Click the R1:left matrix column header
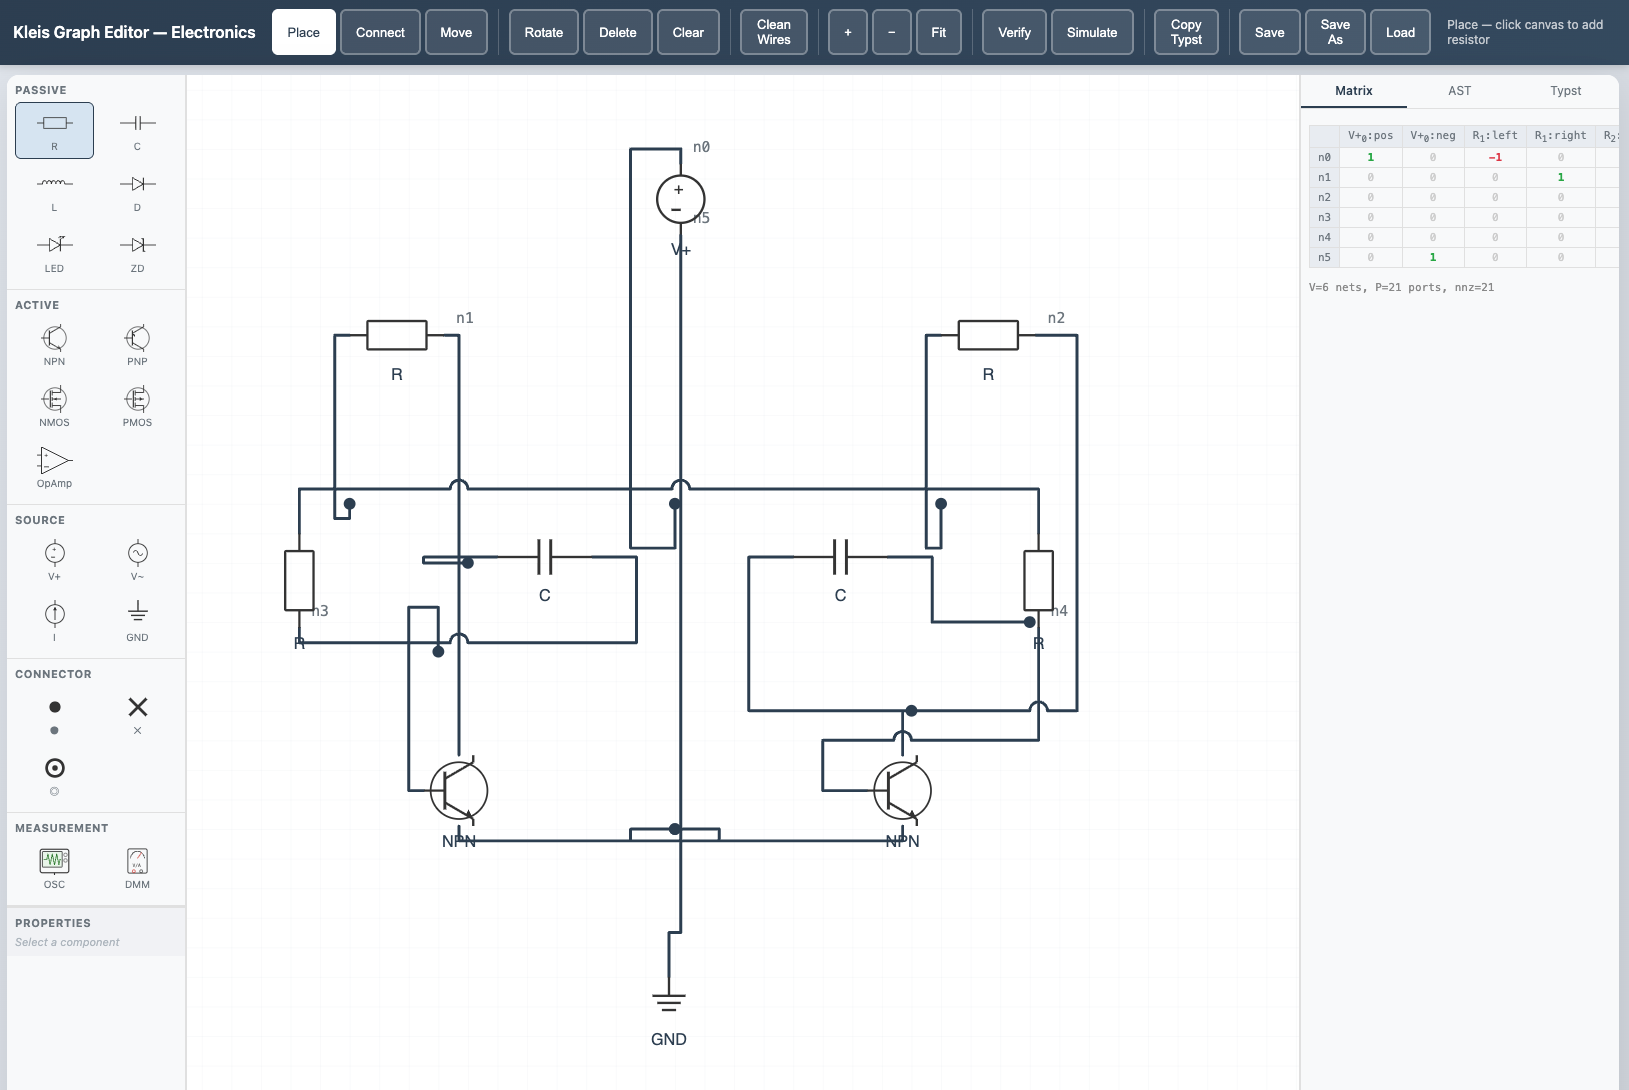The width and height of the screenshot is (1629, 1090). [x=1495, y=136]
